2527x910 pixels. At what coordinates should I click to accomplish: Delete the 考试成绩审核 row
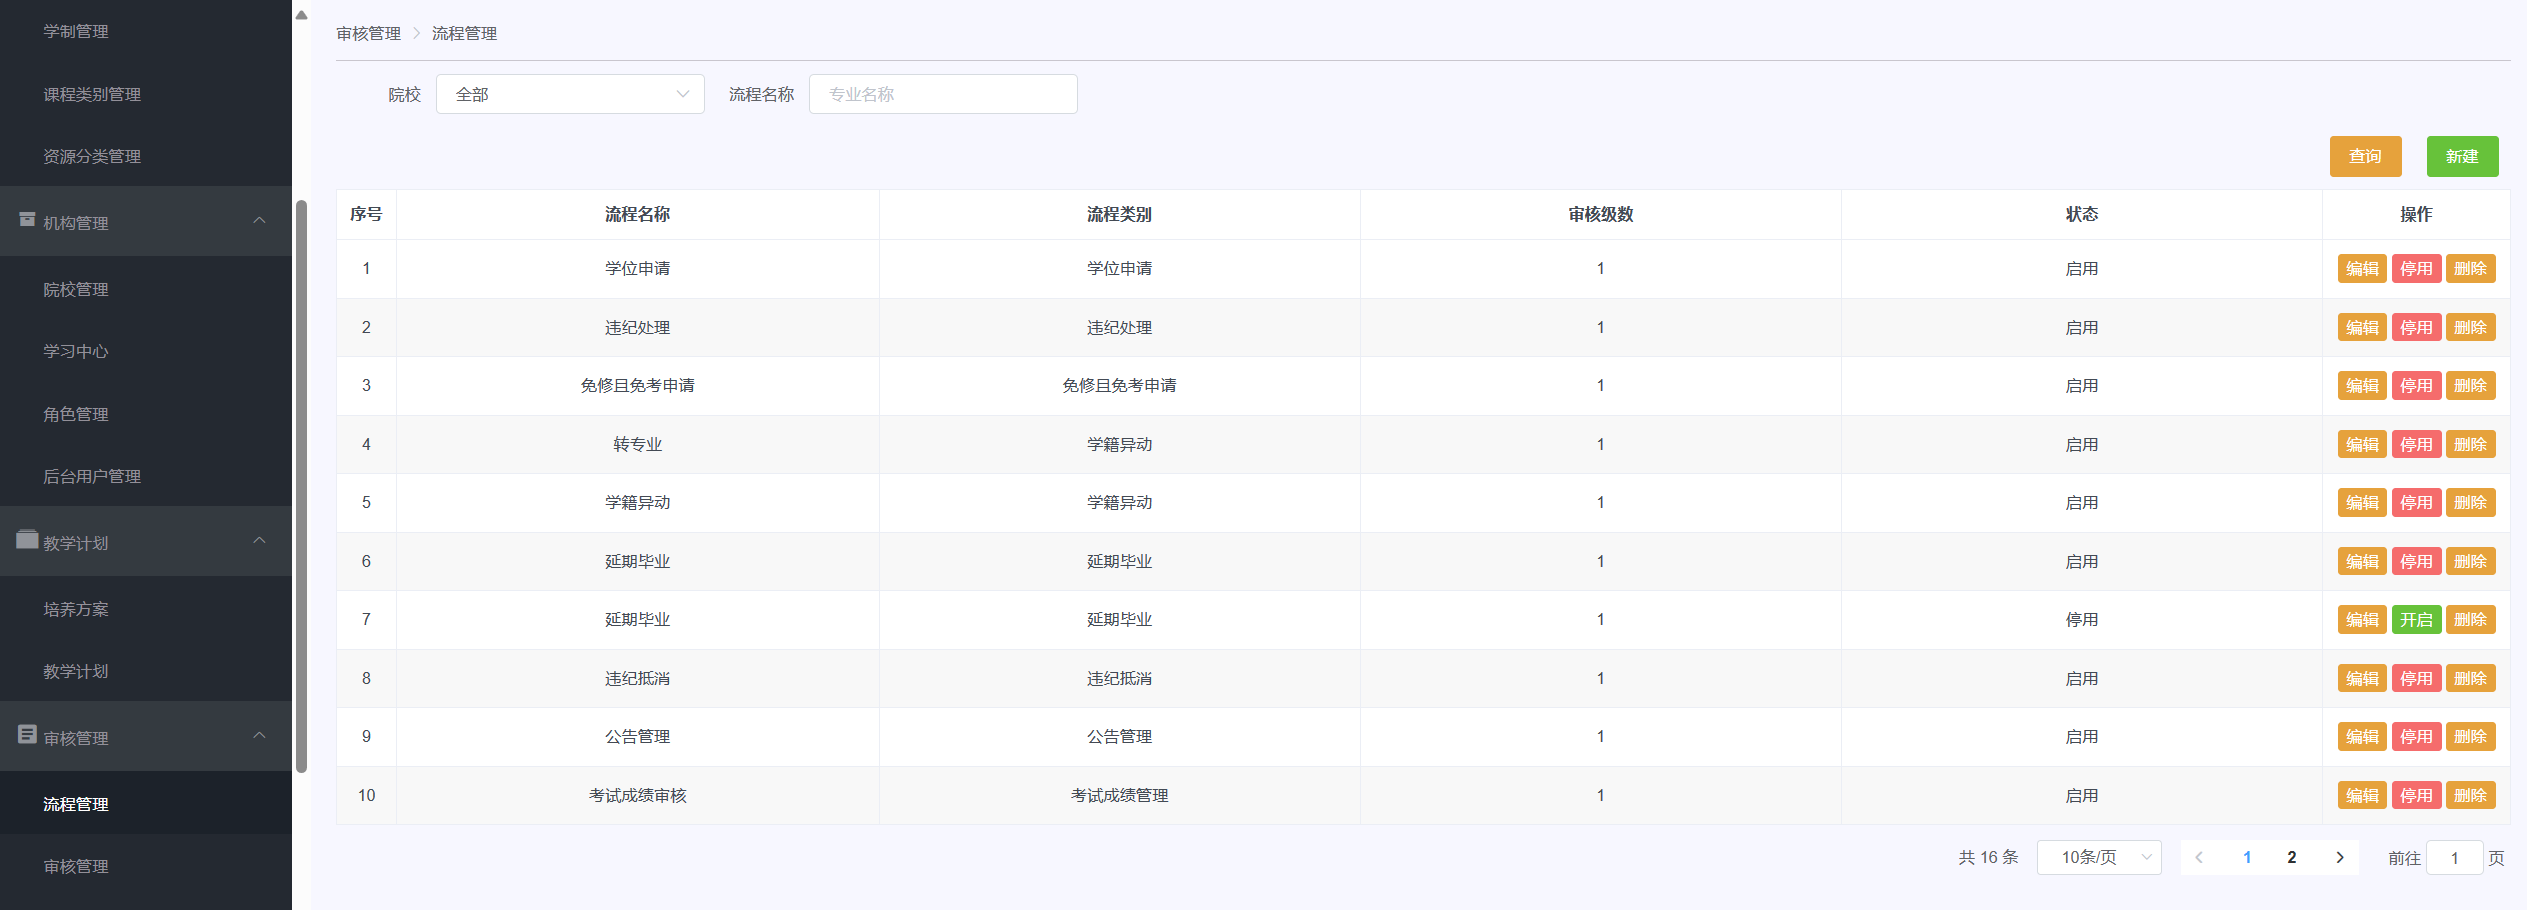click(2470, 795)
